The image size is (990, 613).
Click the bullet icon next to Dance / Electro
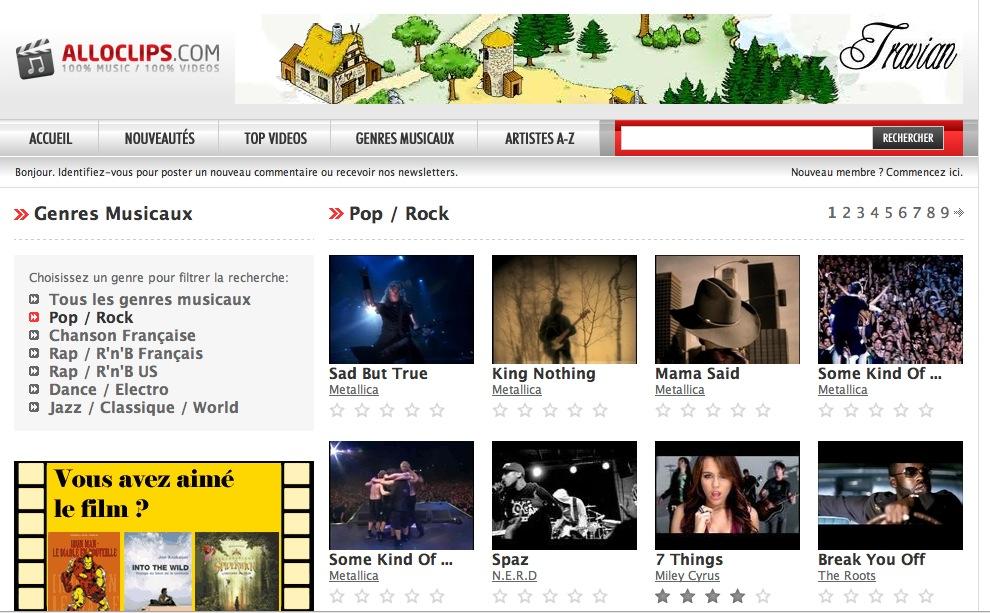[x=34, y=390]
